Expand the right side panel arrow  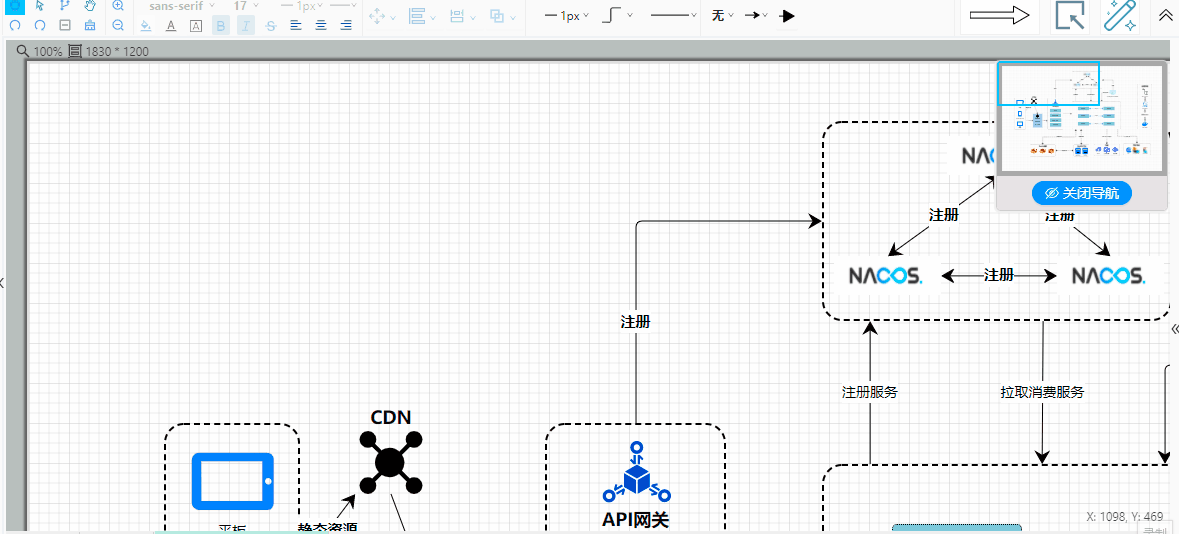[x=1174, y=328]
